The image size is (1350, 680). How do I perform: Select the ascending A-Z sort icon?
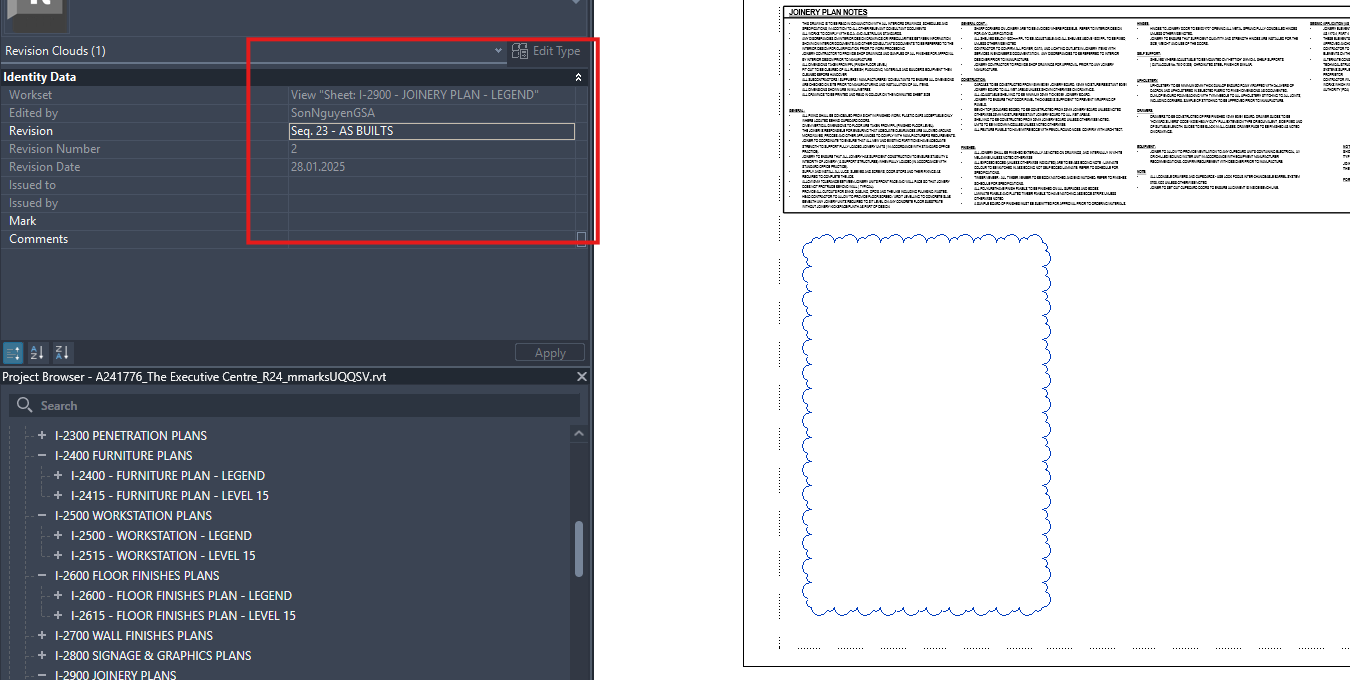(37, 352)
